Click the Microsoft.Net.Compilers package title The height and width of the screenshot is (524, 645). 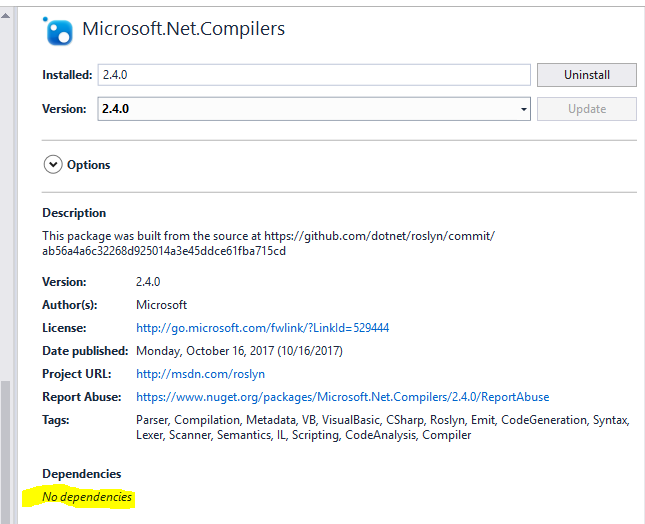click(183, 29)
